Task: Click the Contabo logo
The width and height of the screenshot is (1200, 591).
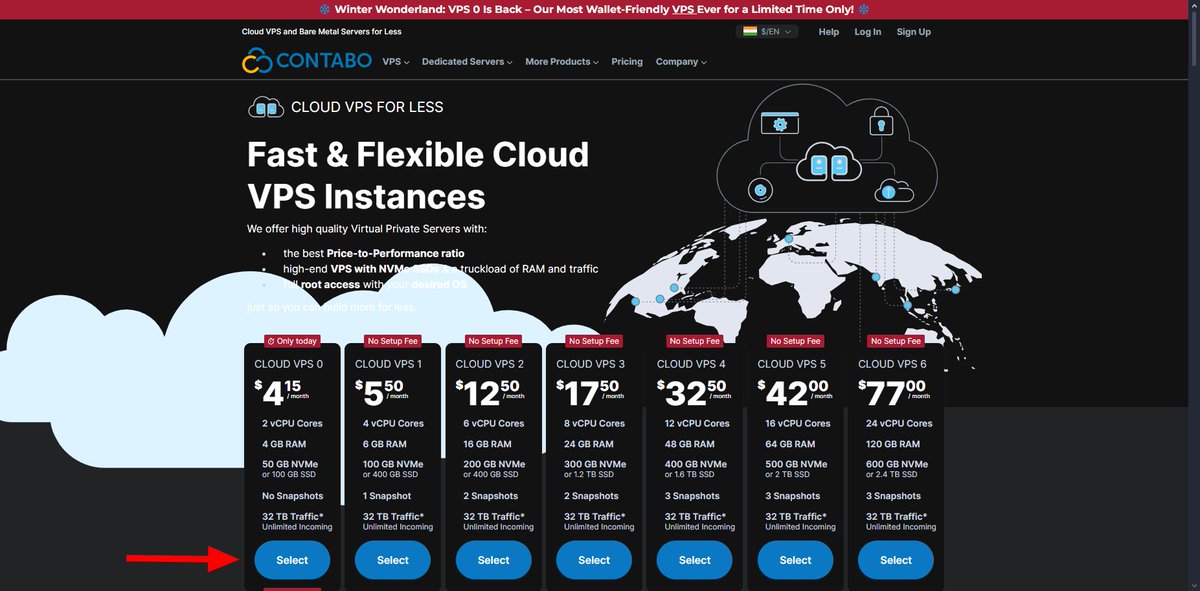Action: [306, 61]
